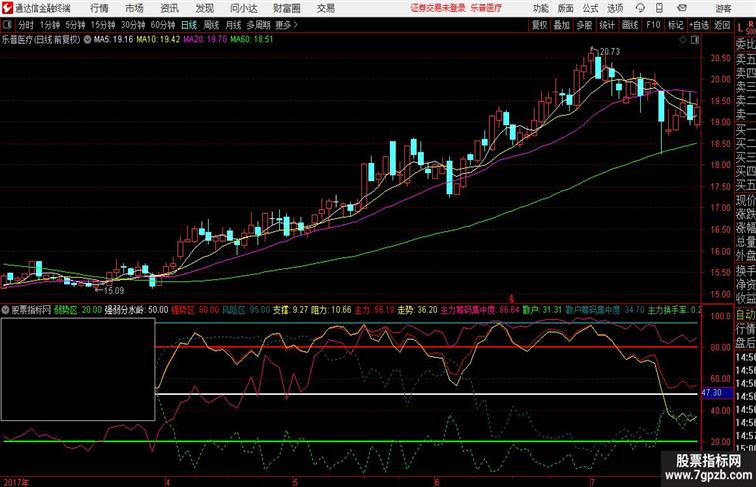Switch to 30分钟 period tab

pyautogui.click(x=133, y=25)
